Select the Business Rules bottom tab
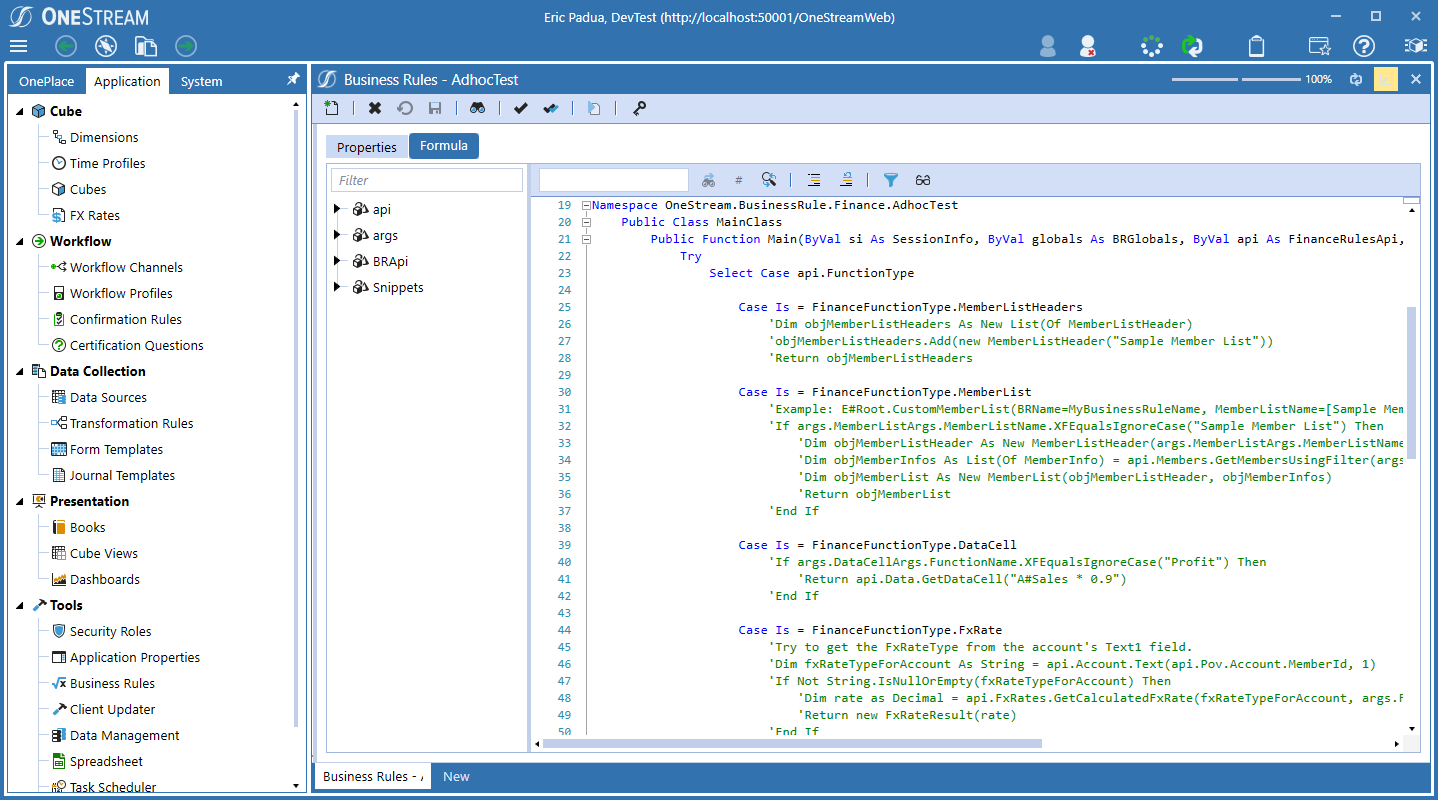The image size is (1438, 800). [373, 776]
